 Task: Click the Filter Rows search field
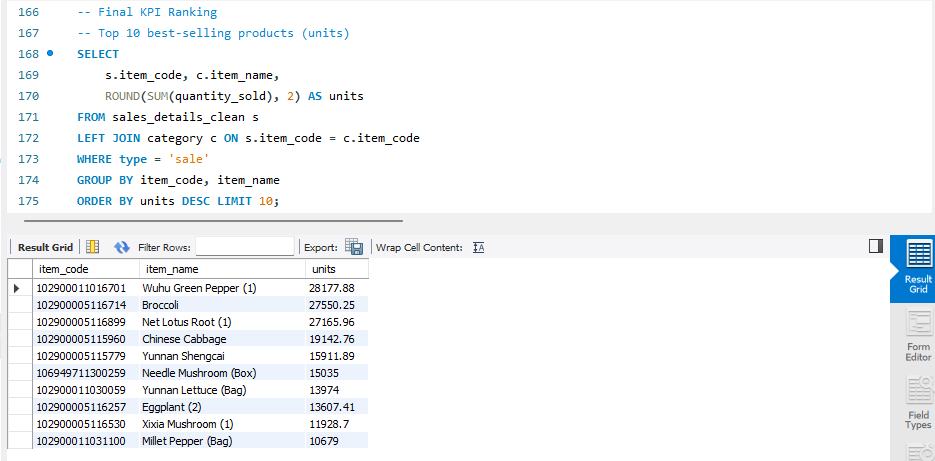click(x=245, y=247)
